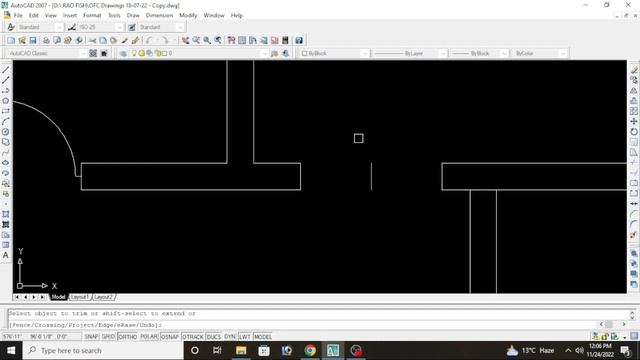
Task: Click the Cut to clipboard icon
Action: click(x=92, y=40)
